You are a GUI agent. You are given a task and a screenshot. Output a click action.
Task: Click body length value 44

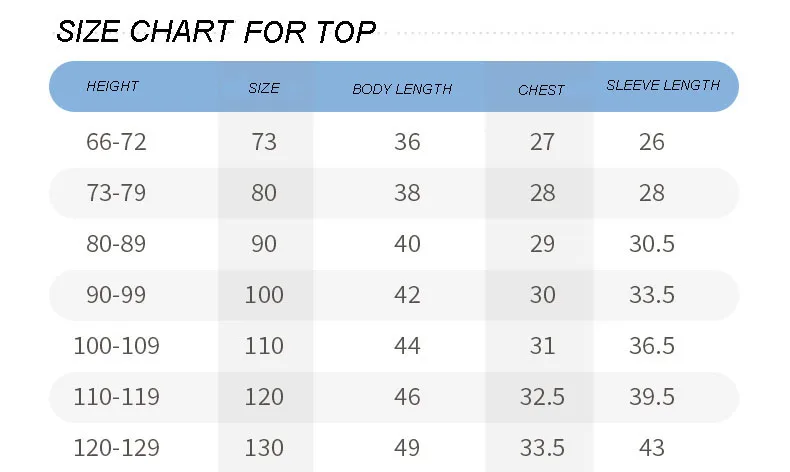point(407,346)
